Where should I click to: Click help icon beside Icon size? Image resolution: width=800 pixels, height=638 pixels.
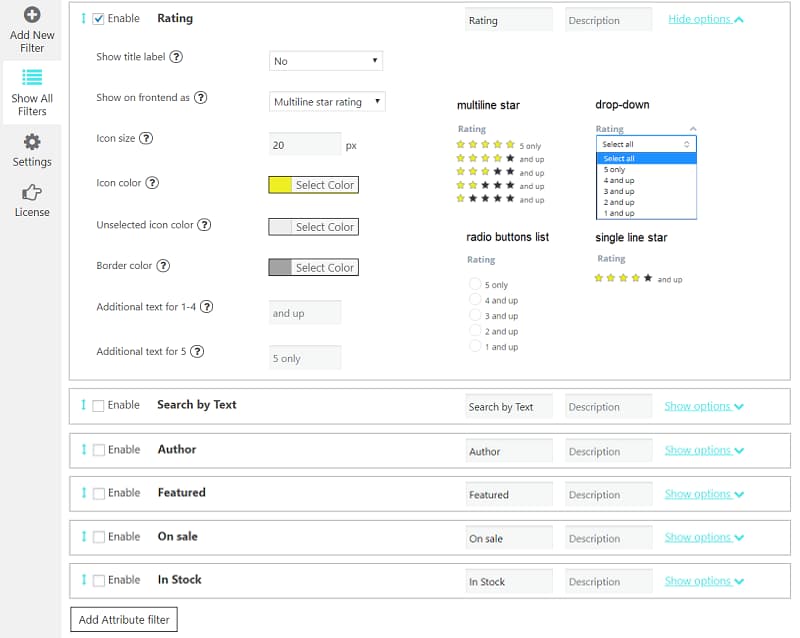[x=146, y=138]
